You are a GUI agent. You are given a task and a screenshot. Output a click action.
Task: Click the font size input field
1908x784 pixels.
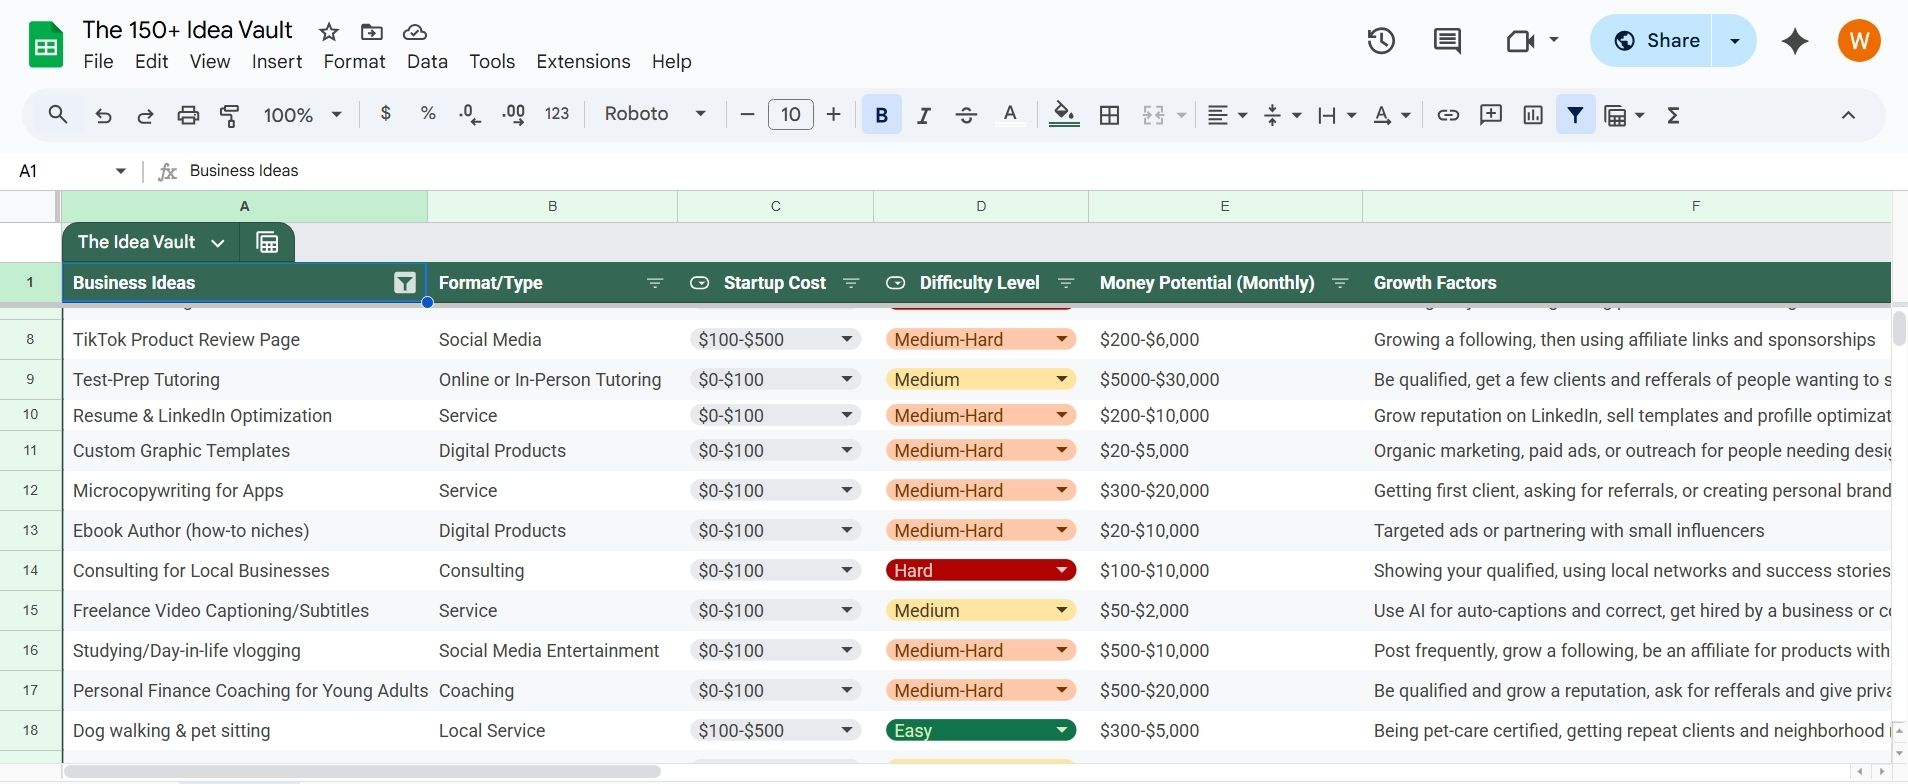point(790,115)
